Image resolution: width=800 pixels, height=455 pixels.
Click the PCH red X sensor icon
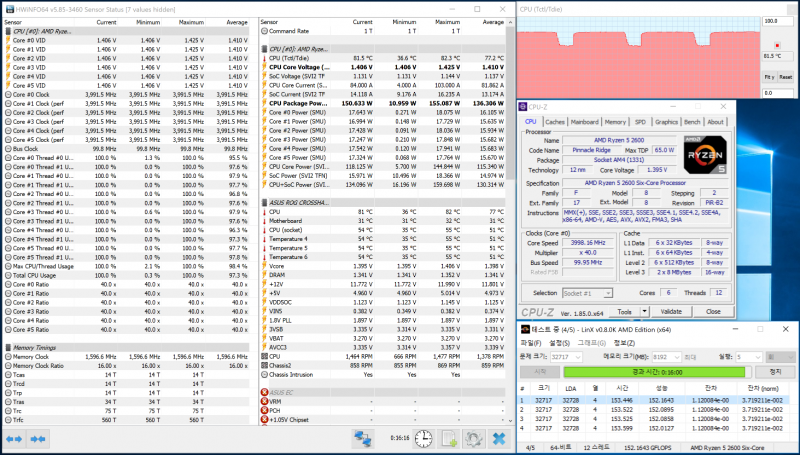tap(264, 411)
